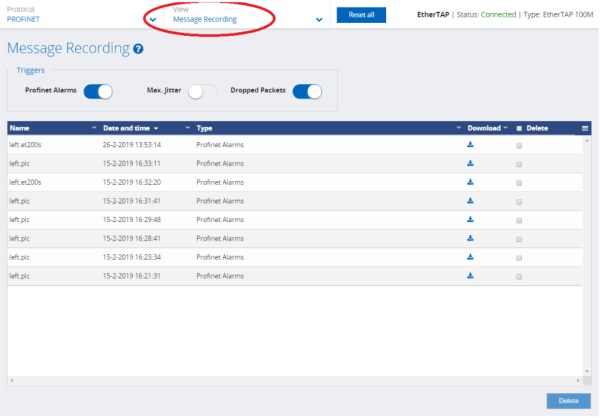Click the Delete button at bottom

[x=568, y=401]
